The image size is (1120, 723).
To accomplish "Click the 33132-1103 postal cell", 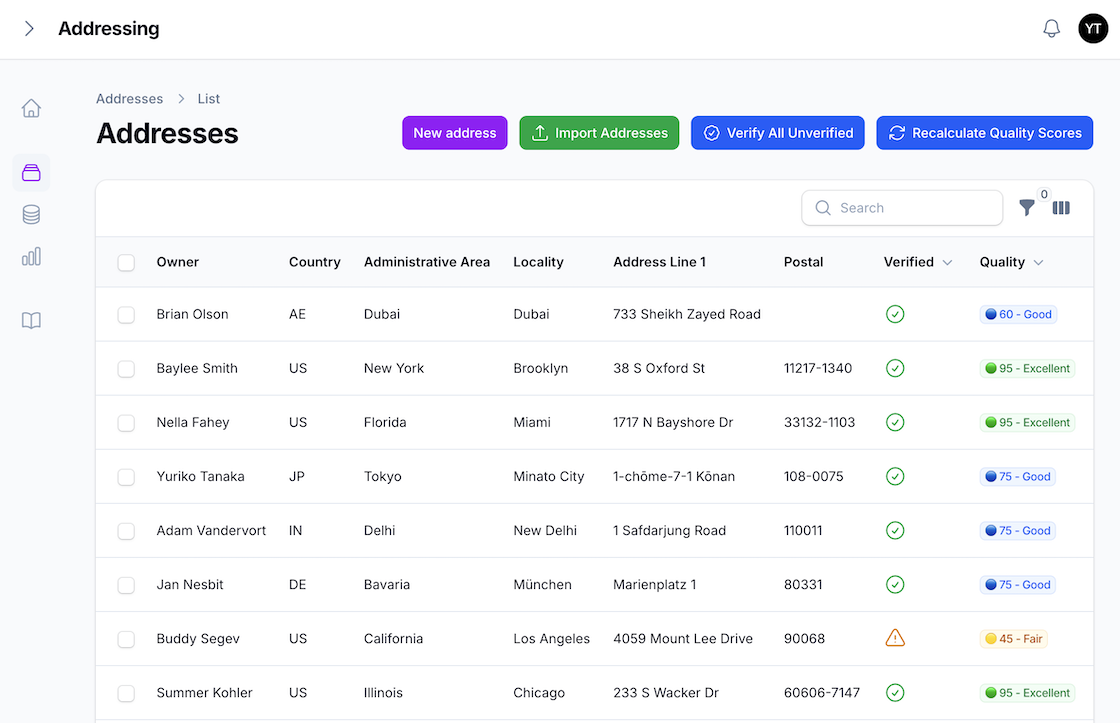I will pyautogui.click(x=819, y=422).
